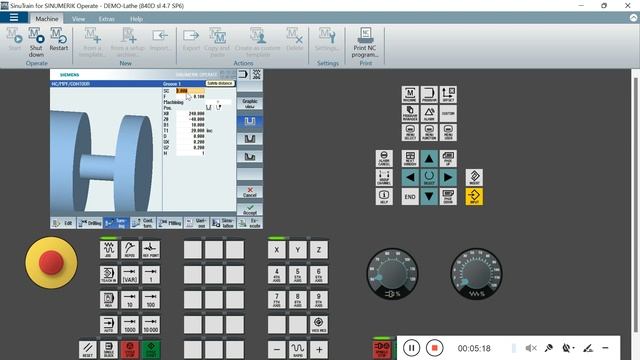Select the 1000 increment key
Image resolution: width=640 pixels, height=360 pixels.
pos(130,325)
